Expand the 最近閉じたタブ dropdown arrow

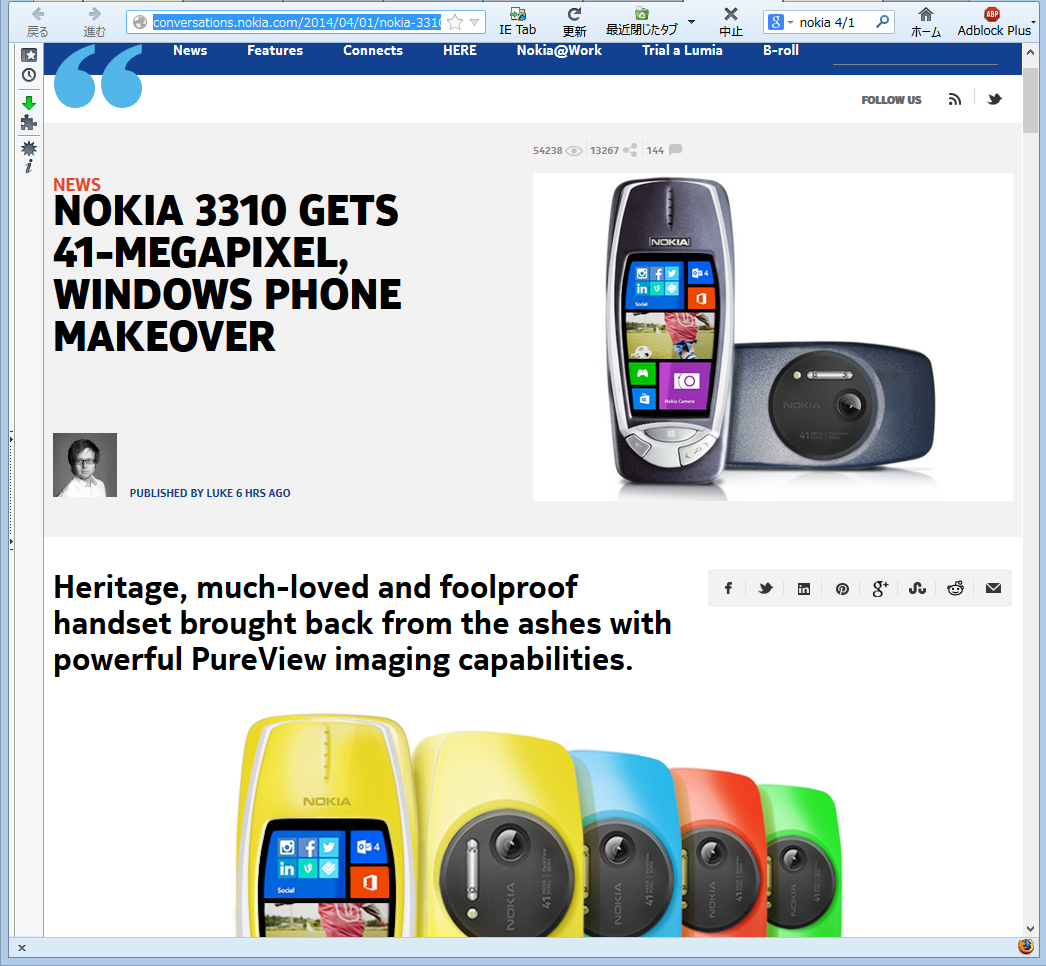[691, 21]
